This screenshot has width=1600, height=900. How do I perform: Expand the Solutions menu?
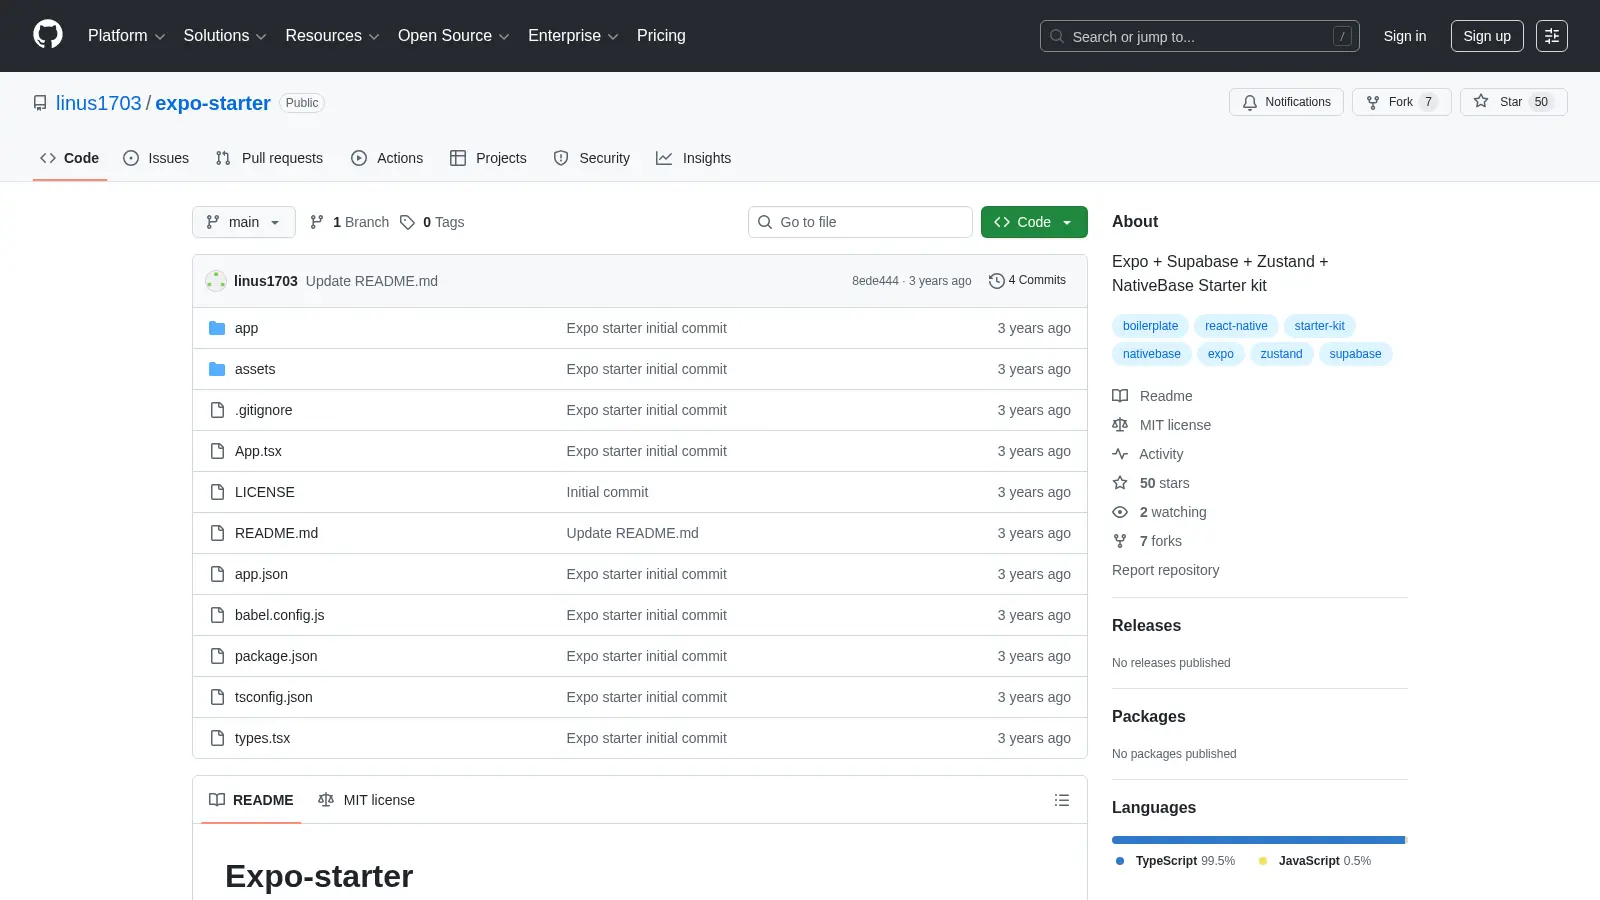(225, 36)
